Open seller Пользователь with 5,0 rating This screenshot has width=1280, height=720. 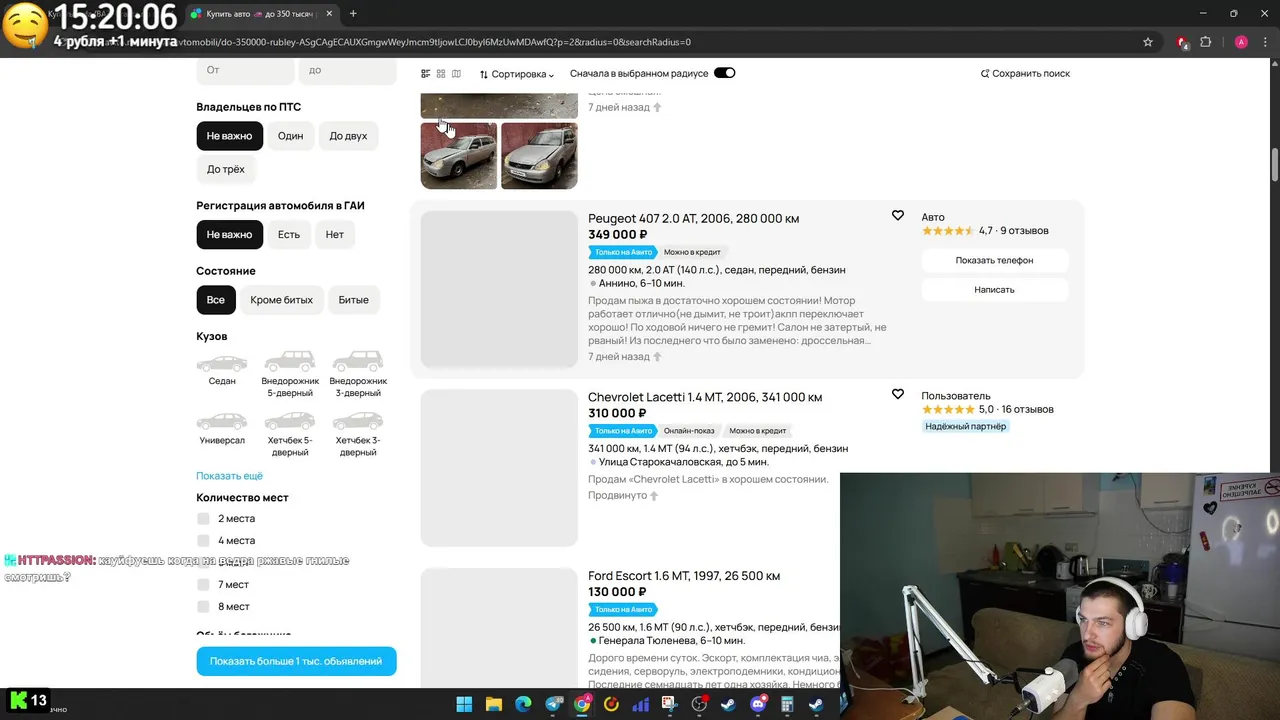click(x=956, y=396)
